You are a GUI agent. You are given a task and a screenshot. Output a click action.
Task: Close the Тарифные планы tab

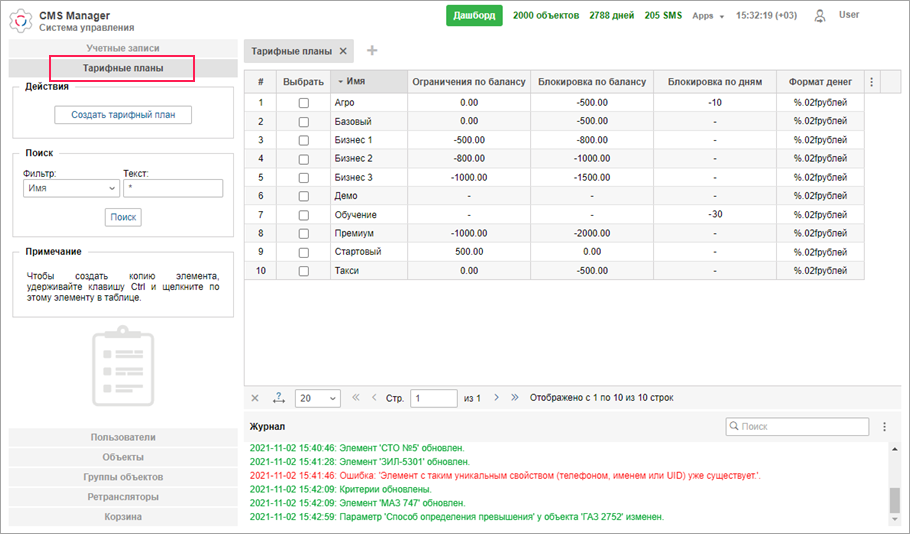[x=343, y=51]
